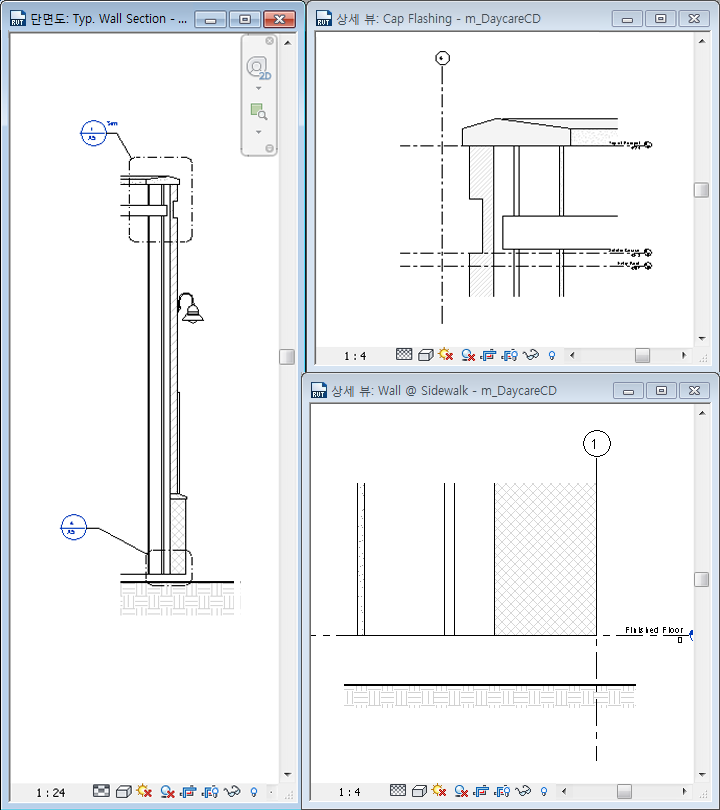Select the wall-mounted lamp fixture
720x810 pixels.
coord(191,308)
